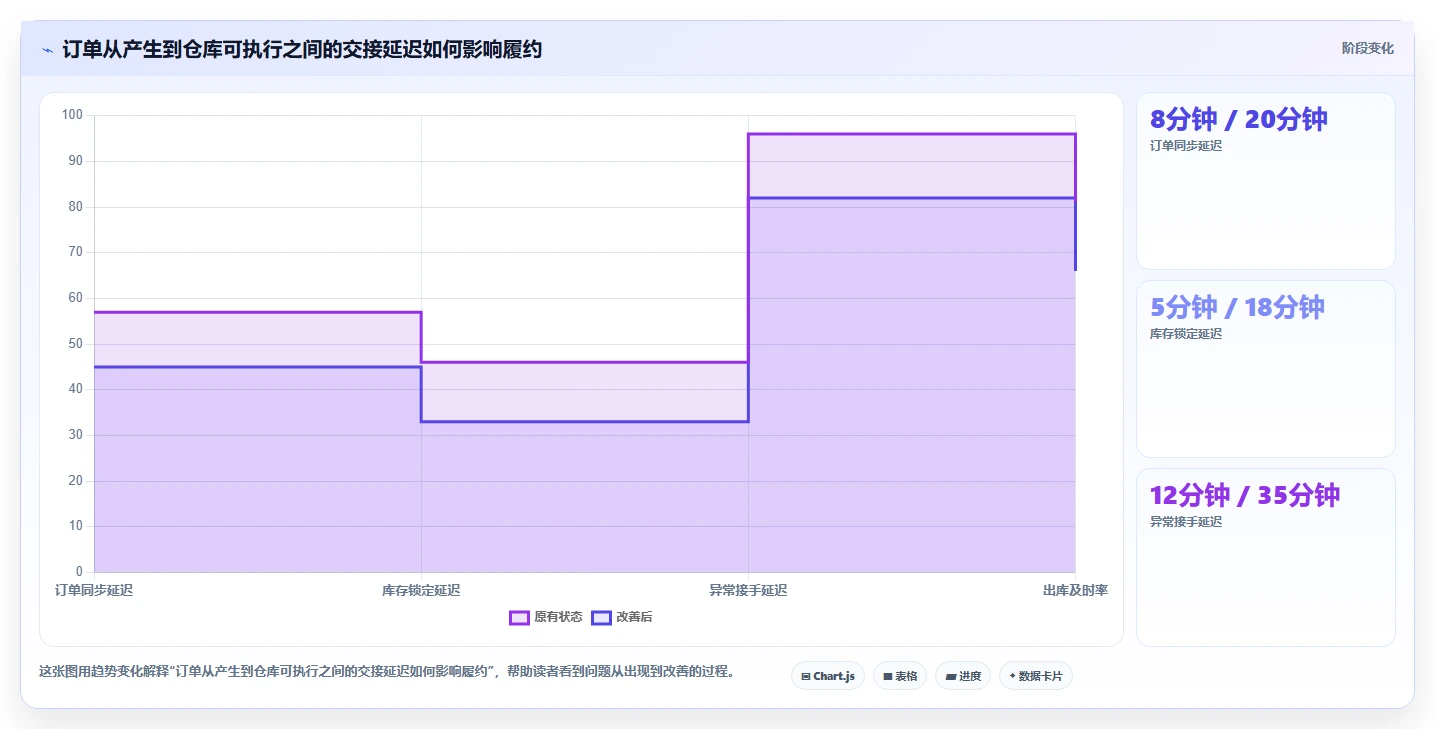This screenshot has width=1435, height=729.
Task: Click the description sentence below the chart
Action: 388,672
